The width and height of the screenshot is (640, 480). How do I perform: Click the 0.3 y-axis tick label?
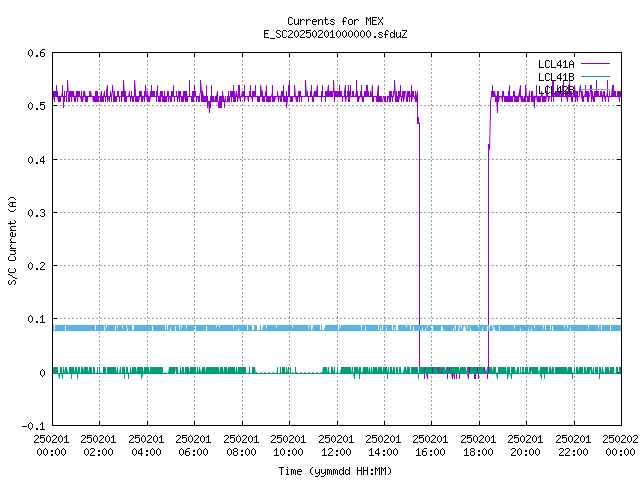click(x=37, y=213)
